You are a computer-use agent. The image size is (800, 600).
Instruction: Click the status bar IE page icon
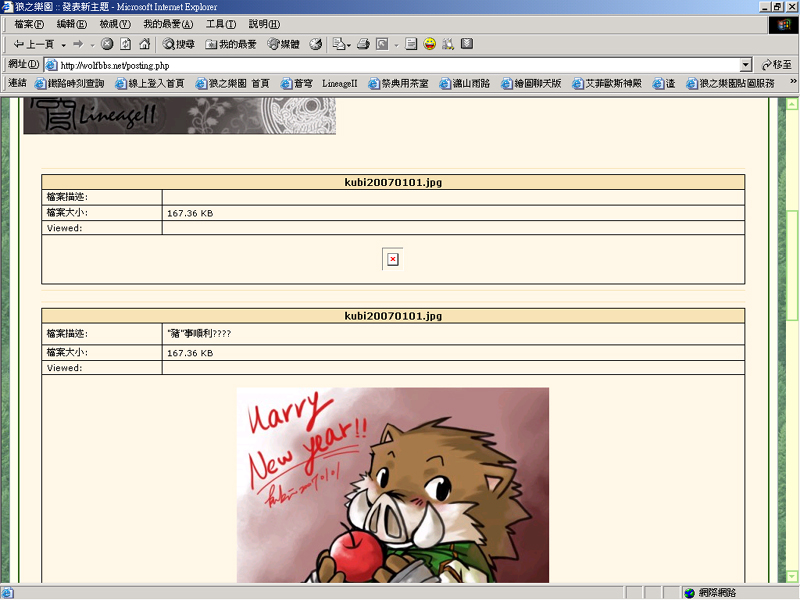[x=7, y=593]
